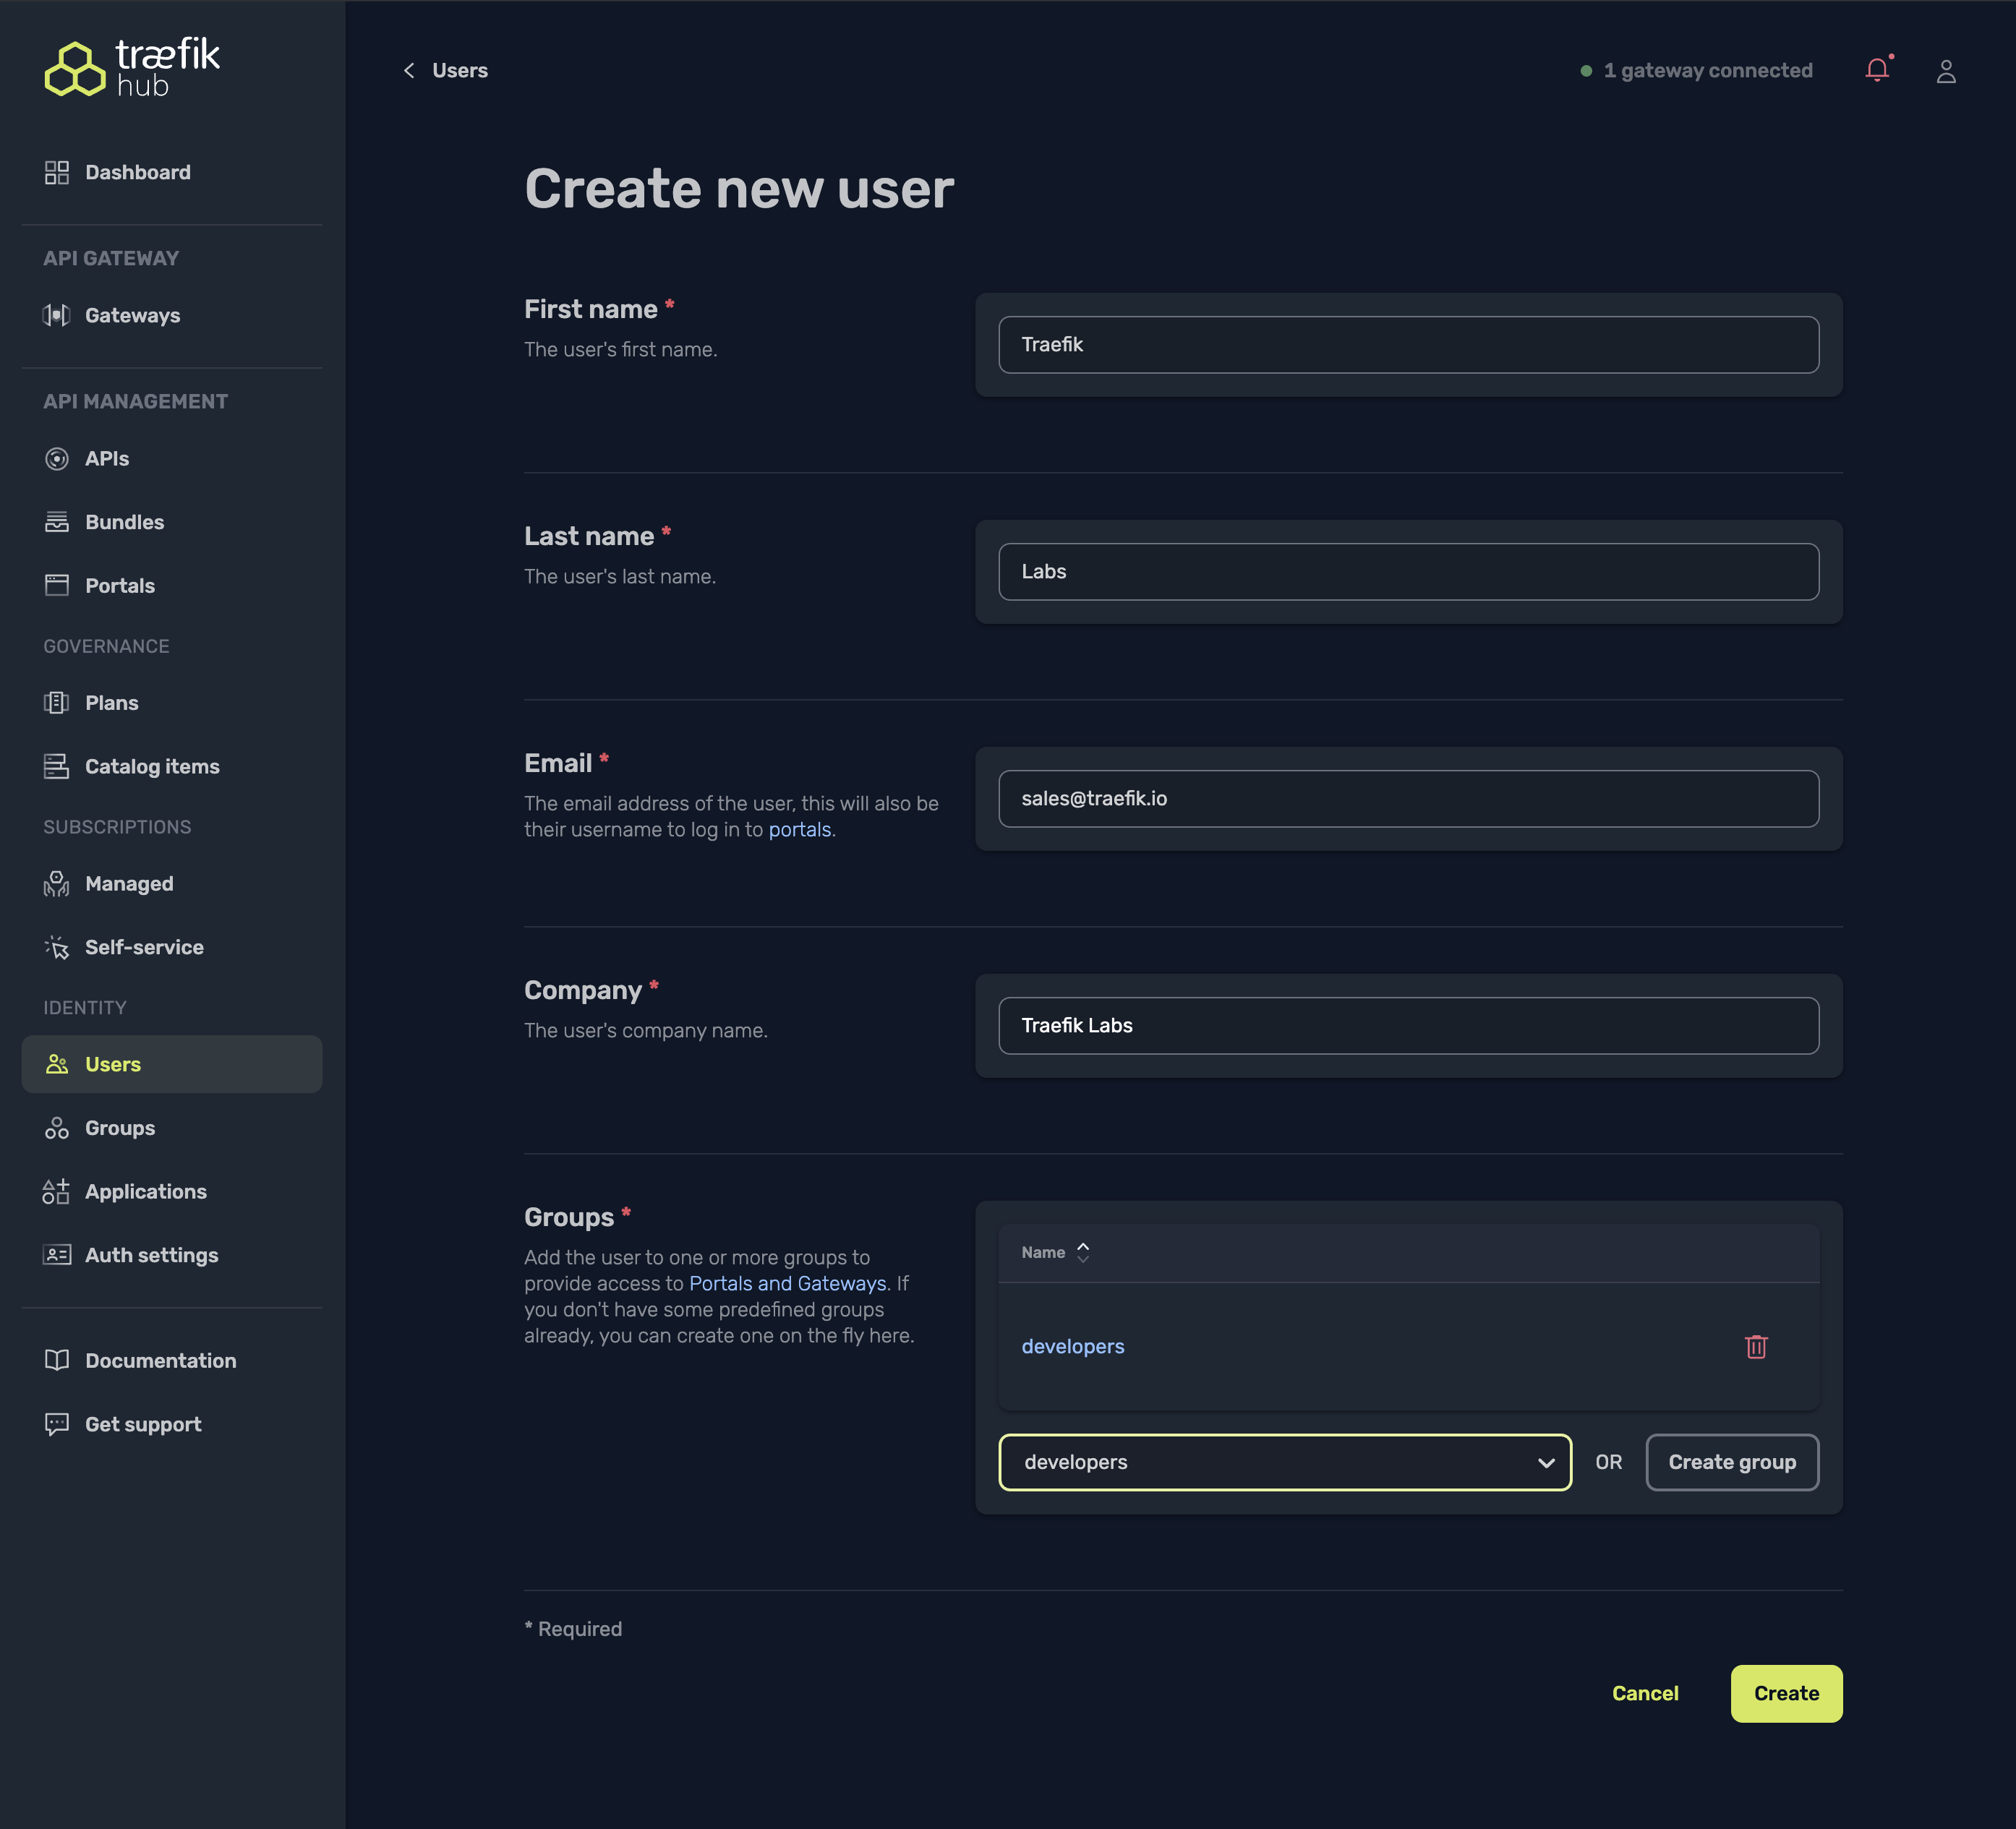Navigate to Auth settings menu item

click(x=151, y=1255)
